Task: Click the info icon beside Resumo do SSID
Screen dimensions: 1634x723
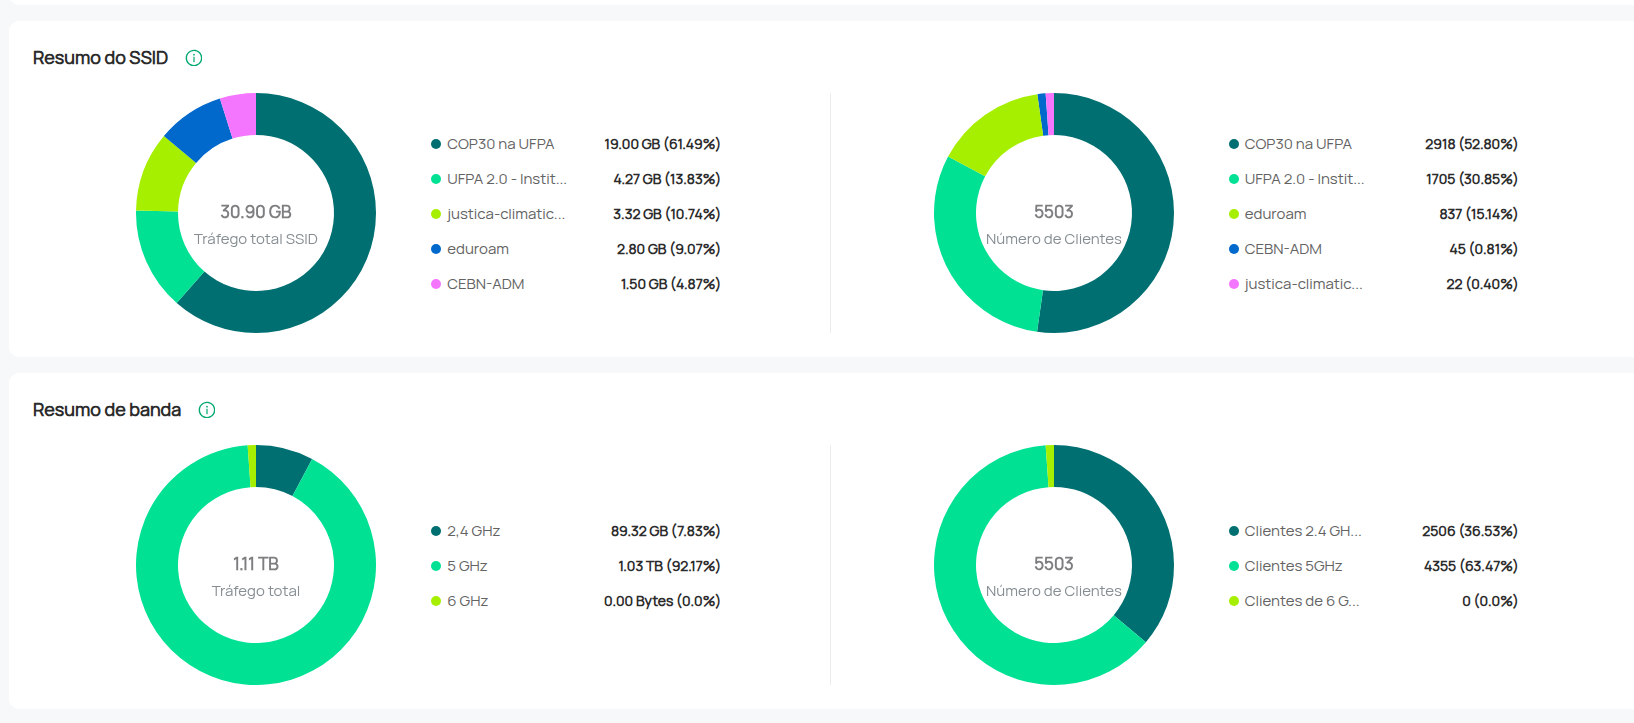Action: 194,58
